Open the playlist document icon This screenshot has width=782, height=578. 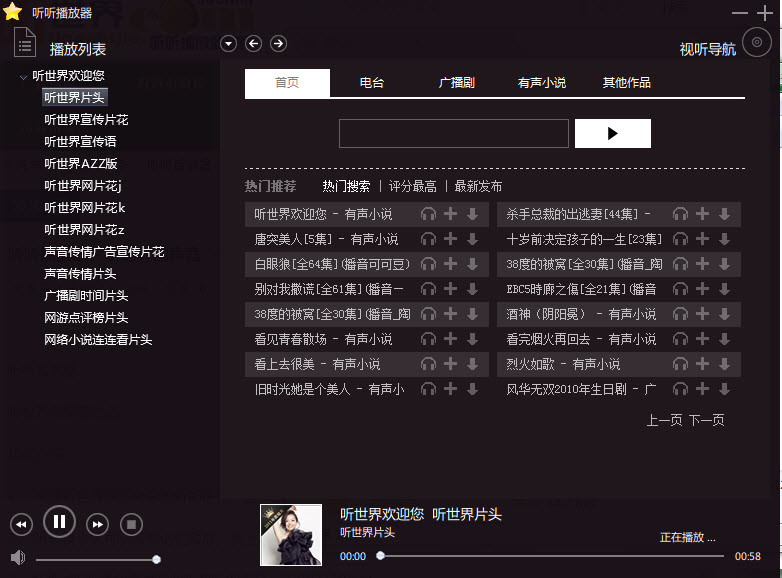[24, 42]
